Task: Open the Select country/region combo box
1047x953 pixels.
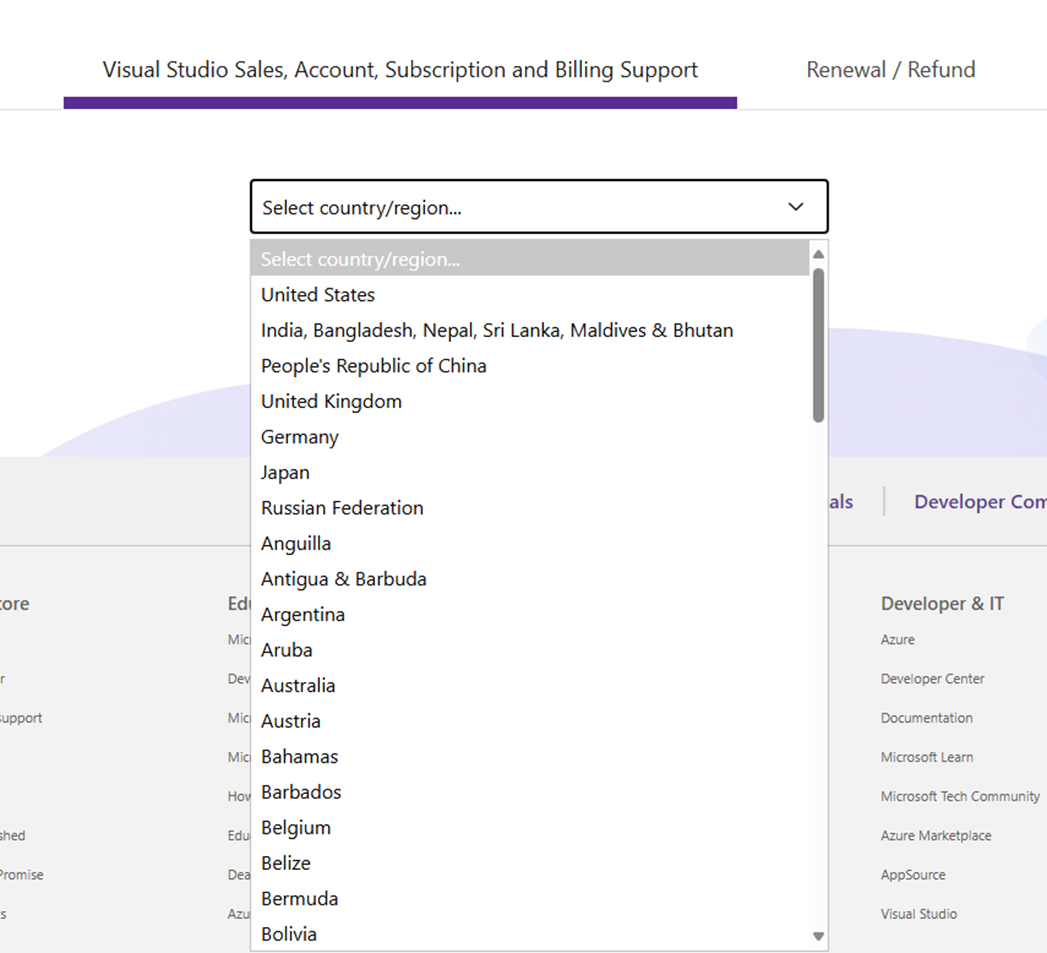Action: coord(539,207)
